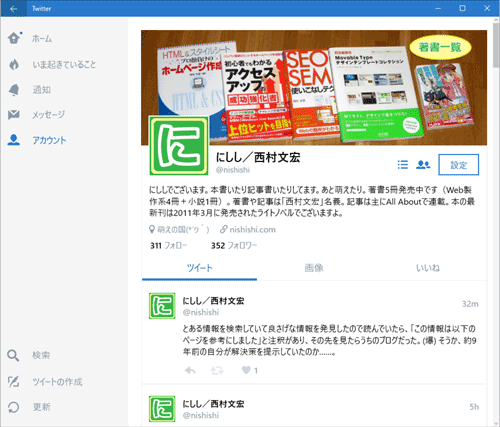Open 通知 in sidebar

(x=41, y=90)
